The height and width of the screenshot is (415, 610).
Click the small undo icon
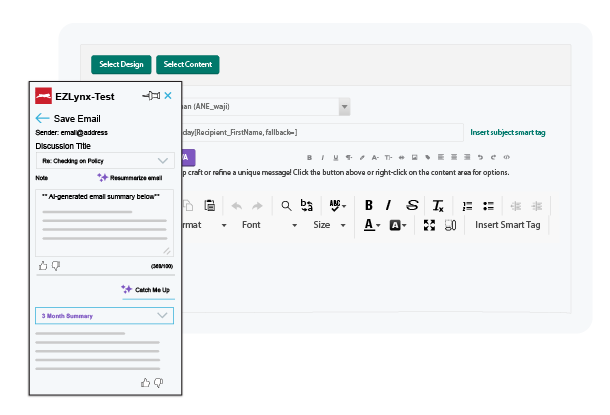[480, 158]
